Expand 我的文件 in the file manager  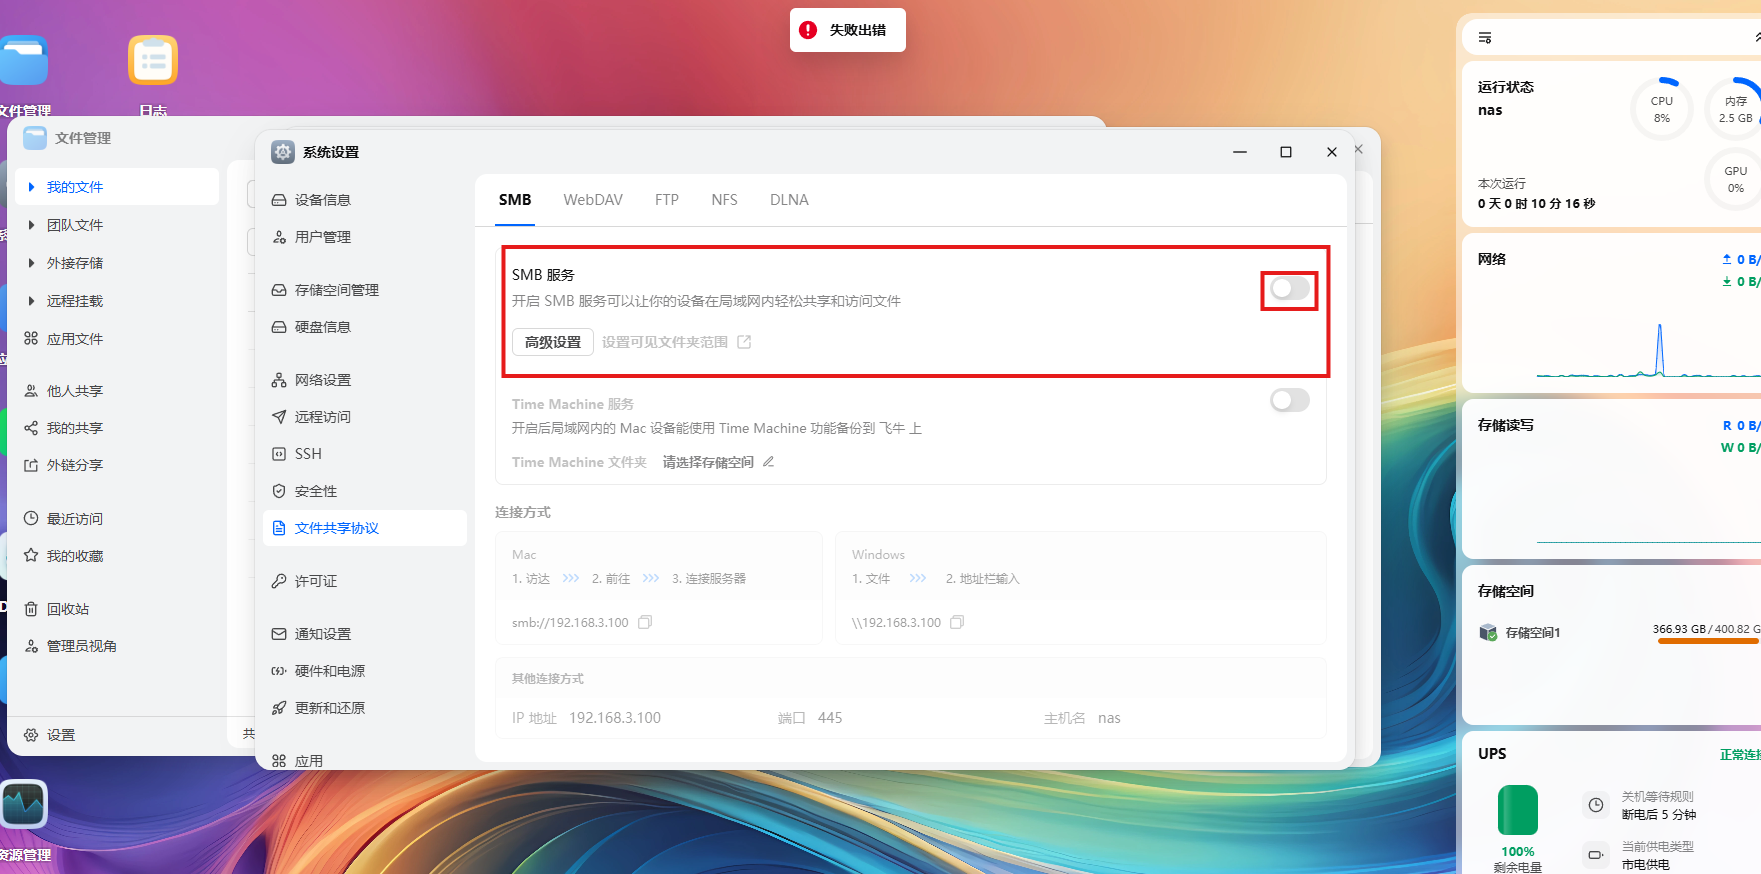(x=31, y=187)
